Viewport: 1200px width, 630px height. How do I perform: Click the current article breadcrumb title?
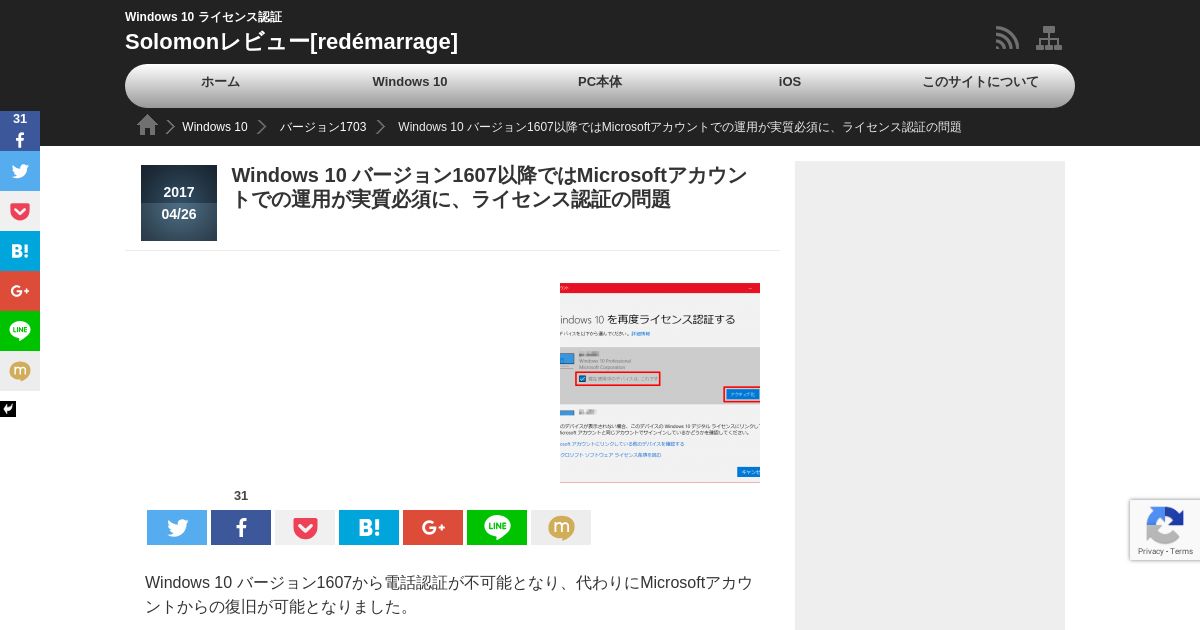click(x=680, y=127)
